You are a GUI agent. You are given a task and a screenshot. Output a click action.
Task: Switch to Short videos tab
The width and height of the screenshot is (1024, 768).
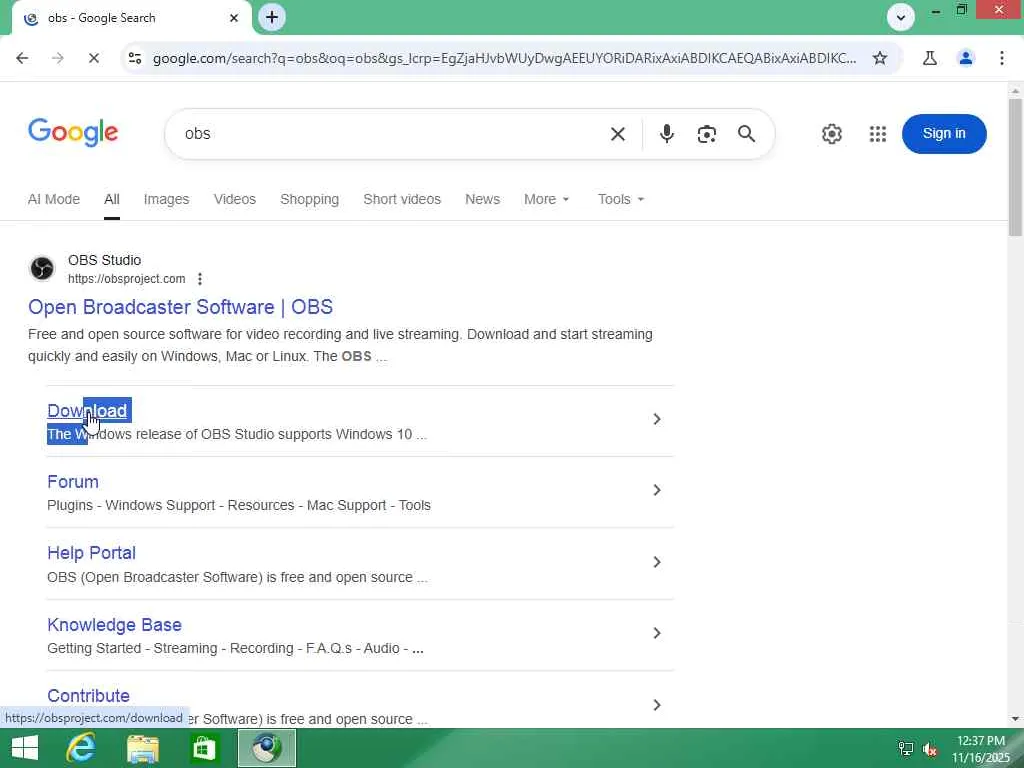pyautogui.click(x=402, y=199)
